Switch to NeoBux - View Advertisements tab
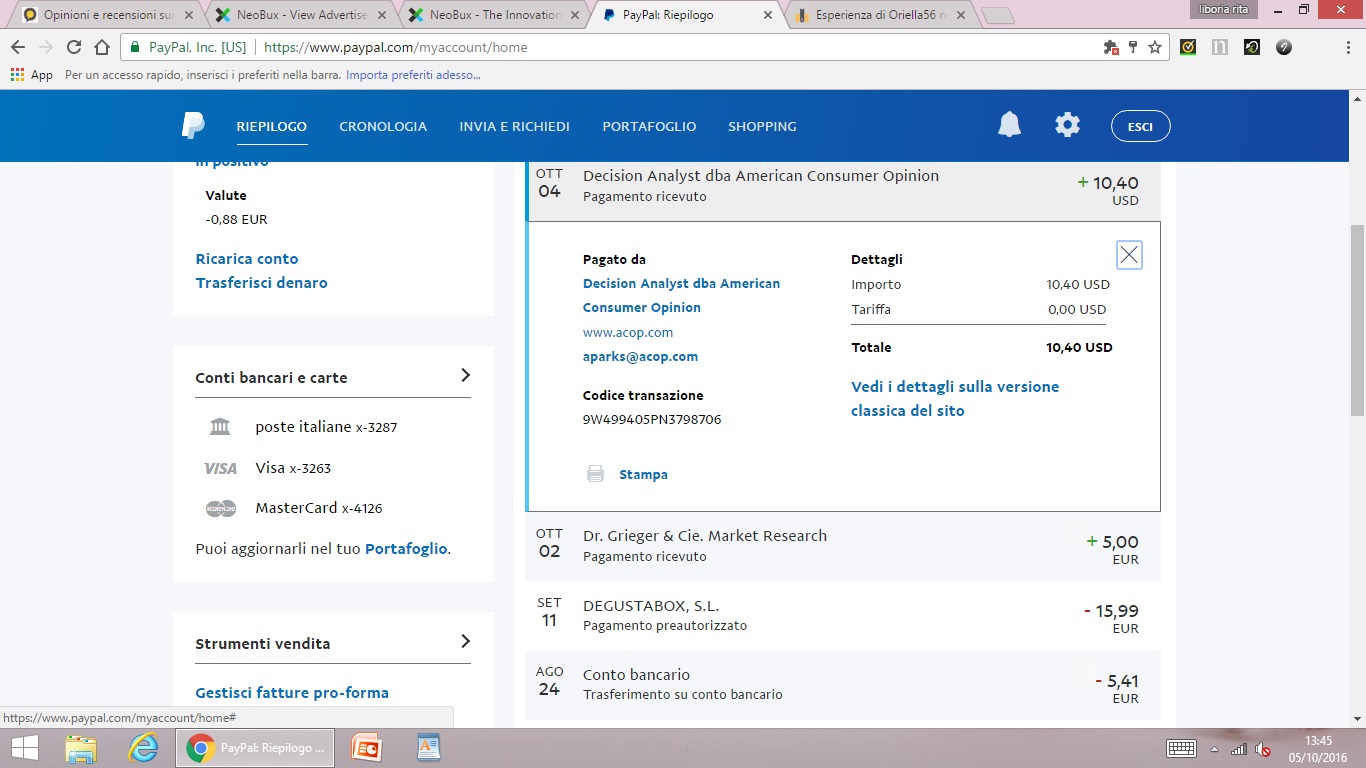Viewport: 1366px width, 768px height. point(298,15)
